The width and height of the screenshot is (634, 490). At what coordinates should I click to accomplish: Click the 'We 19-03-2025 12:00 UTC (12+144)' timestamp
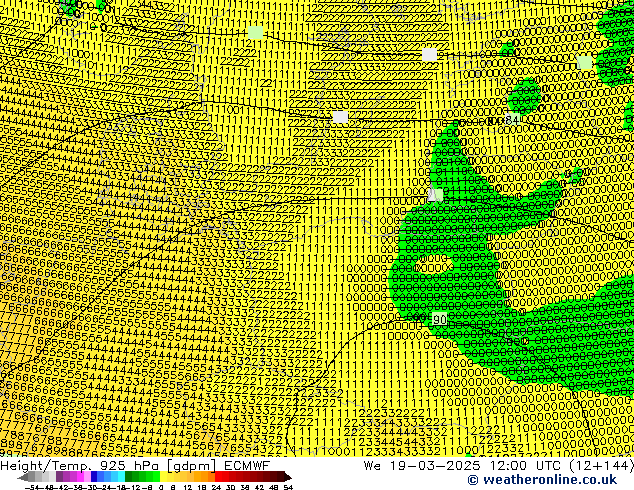[x=498, y=465]
